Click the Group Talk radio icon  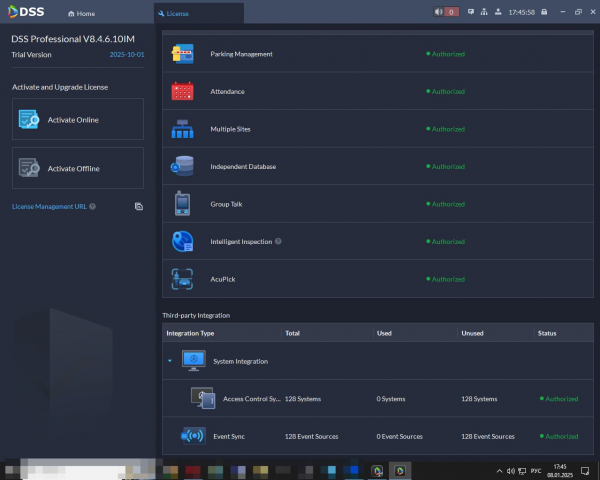click(x=183, y=204)
